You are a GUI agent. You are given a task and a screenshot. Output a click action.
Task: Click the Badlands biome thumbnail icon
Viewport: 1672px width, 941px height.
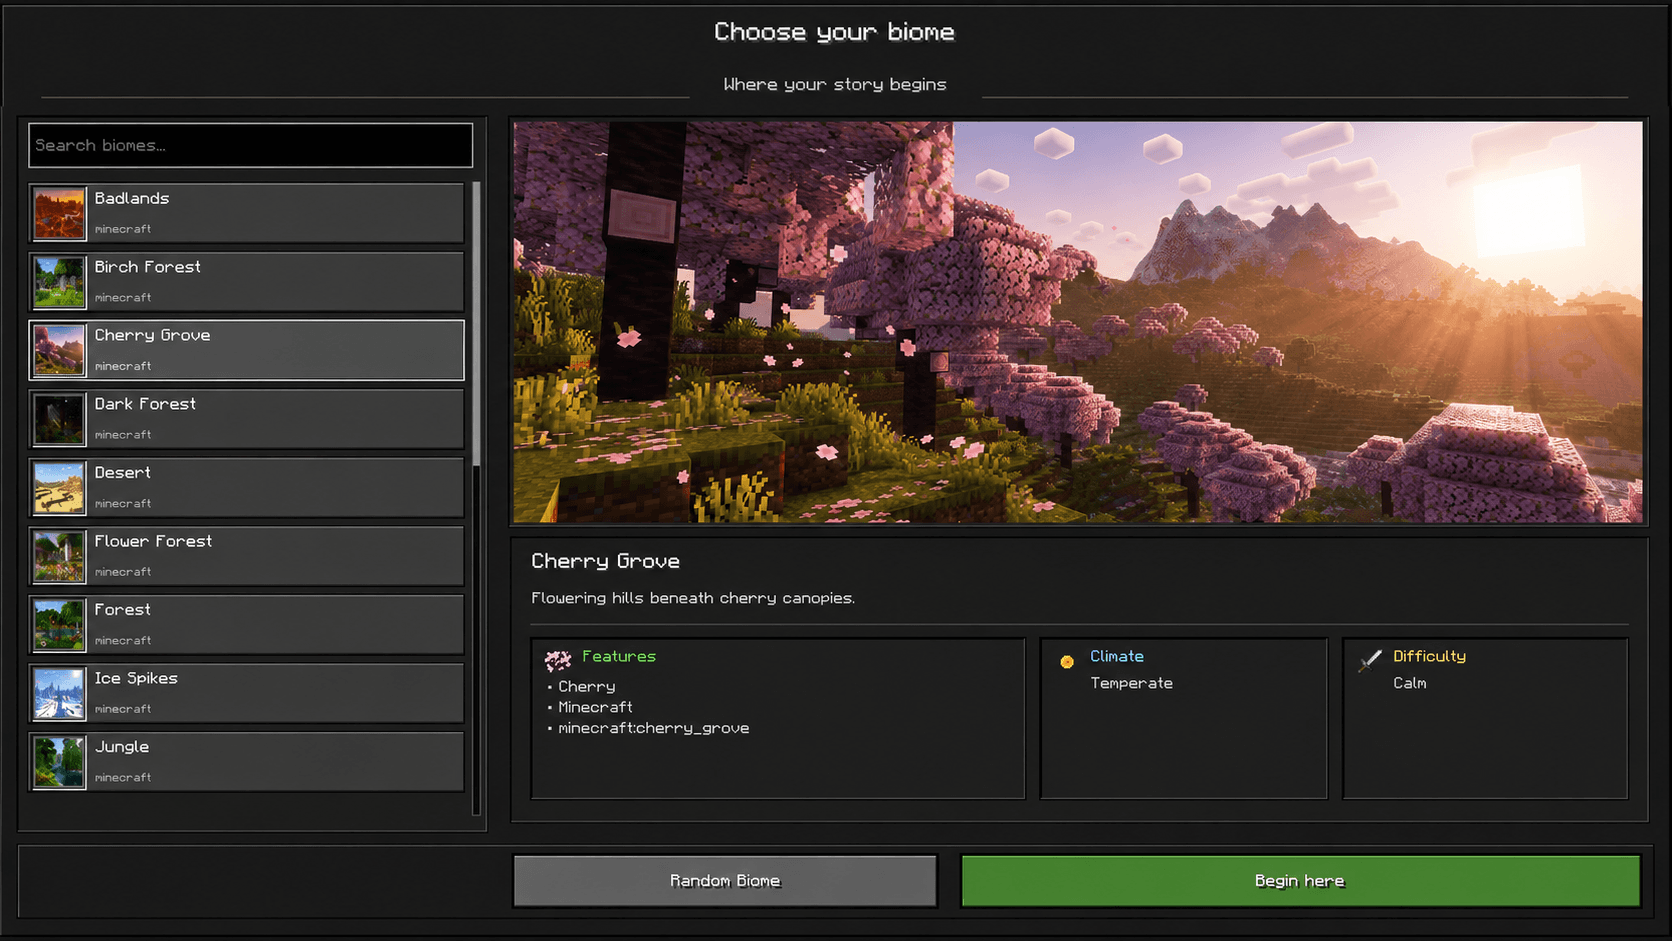(59, 213)
